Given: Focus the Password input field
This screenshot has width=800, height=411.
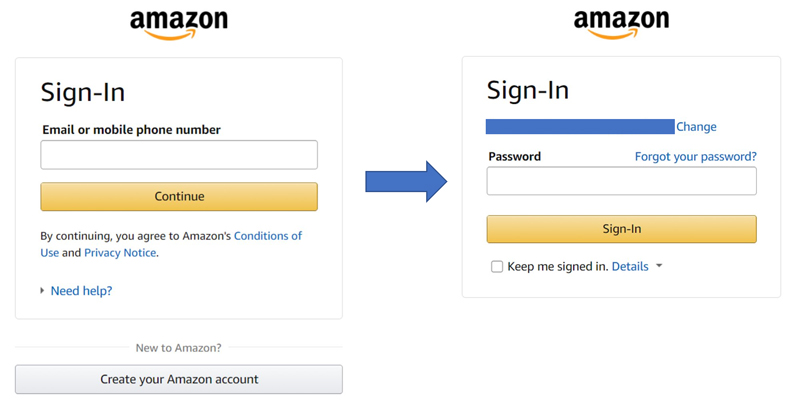Looking at the screenshot, I should (621, 181).
